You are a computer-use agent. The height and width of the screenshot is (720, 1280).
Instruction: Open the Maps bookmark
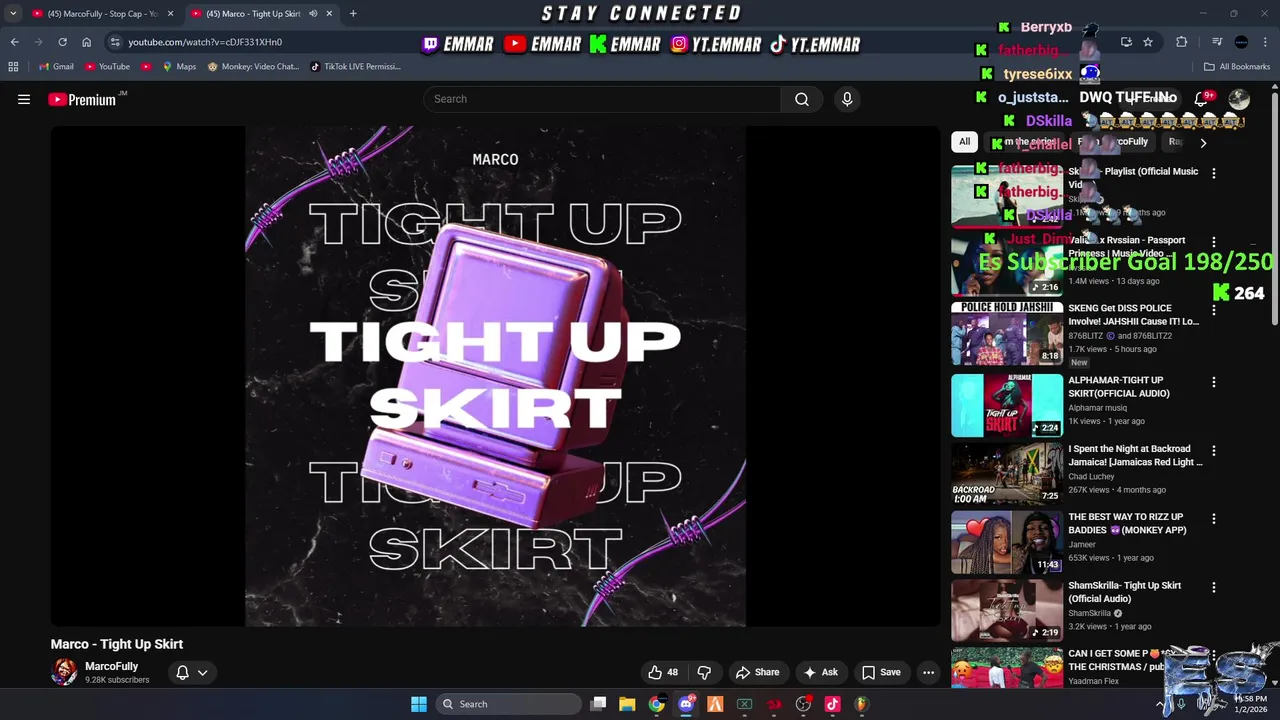pyautogui.click(x=179, y=67)
